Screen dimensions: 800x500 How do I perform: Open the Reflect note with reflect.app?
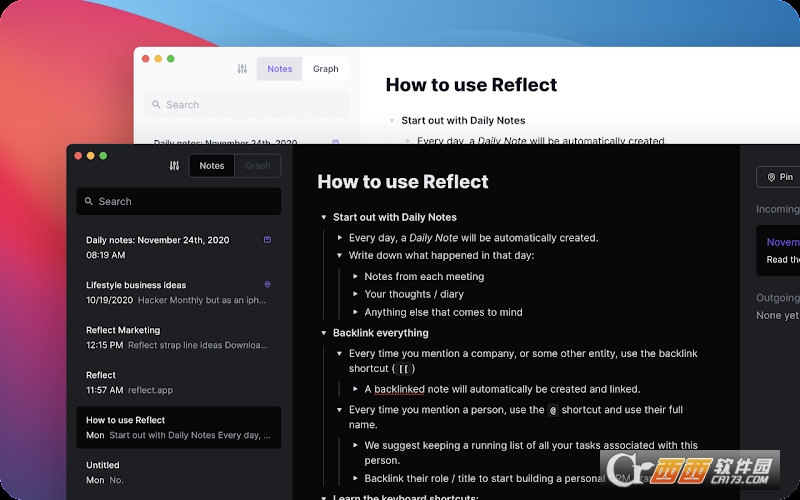[x=179, y=382]
